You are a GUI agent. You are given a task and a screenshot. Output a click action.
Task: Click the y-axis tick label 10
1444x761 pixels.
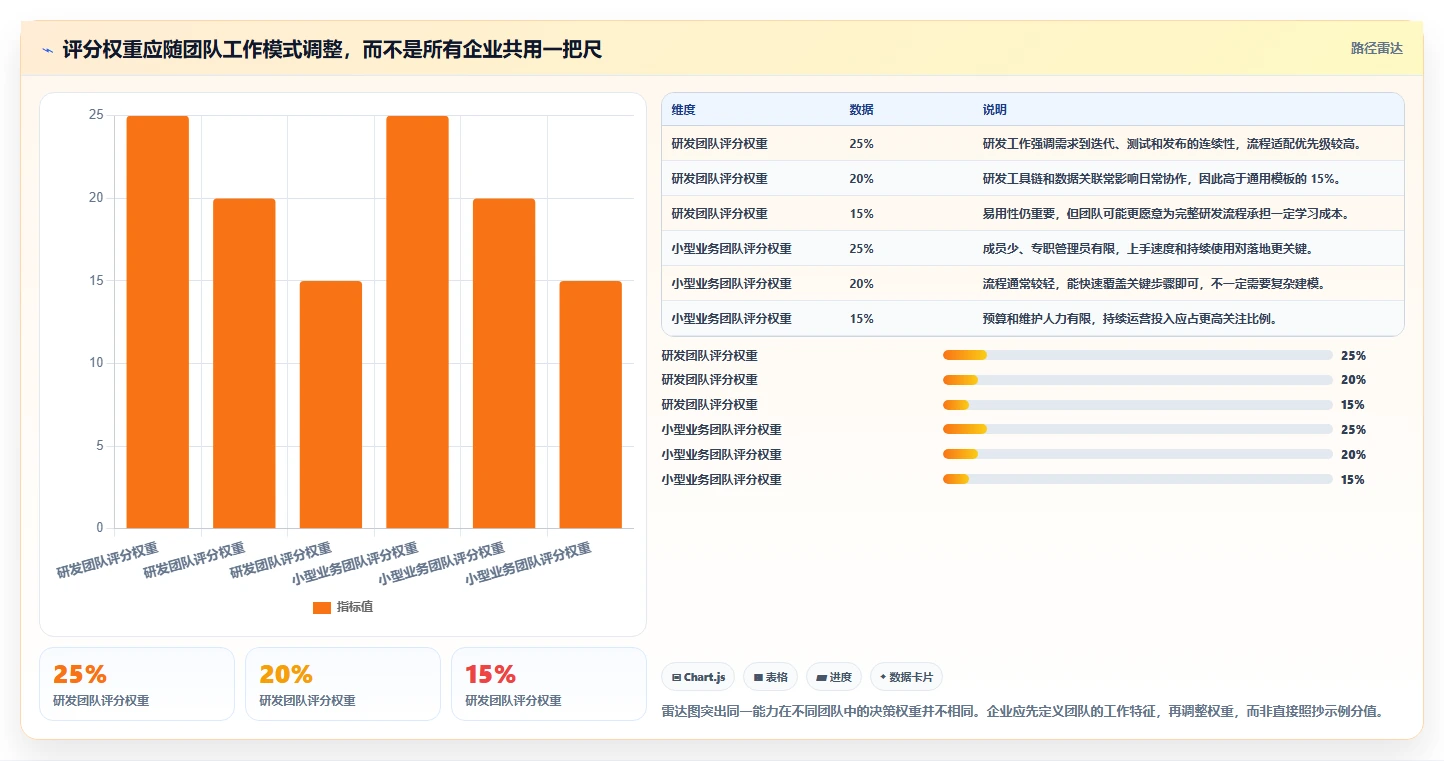(x=96, y=363)
